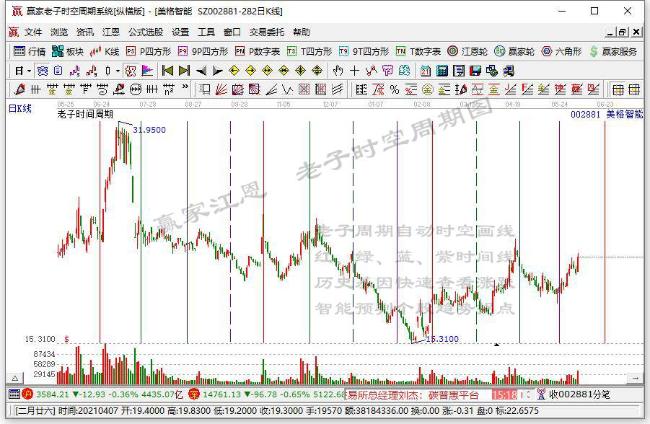650x424 pixels.
Task: Click the yellow diamond vertical-compress icon
Action: click(x=317, y=71)
